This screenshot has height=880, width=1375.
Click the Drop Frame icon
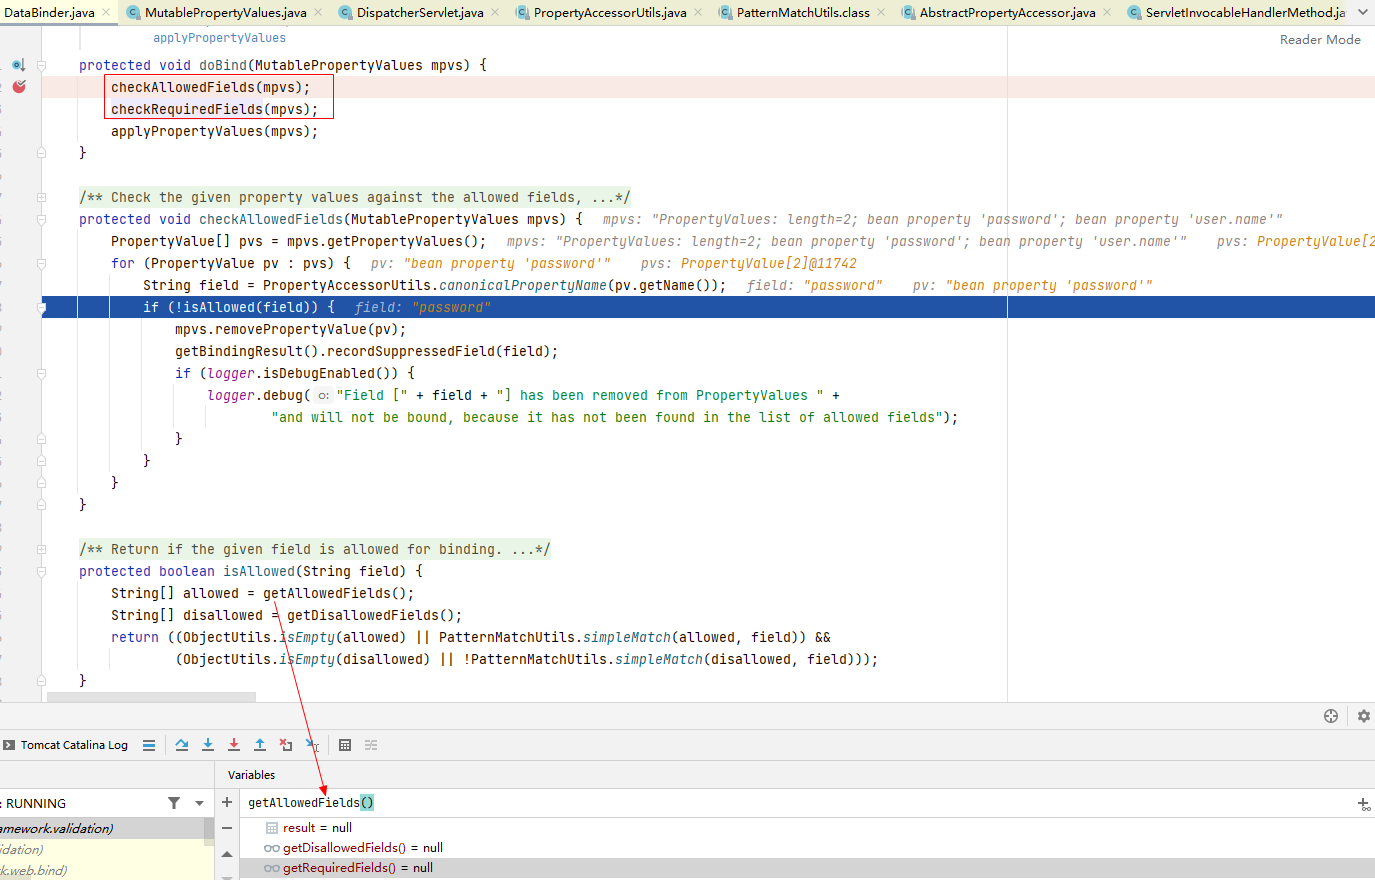point(286,745)
